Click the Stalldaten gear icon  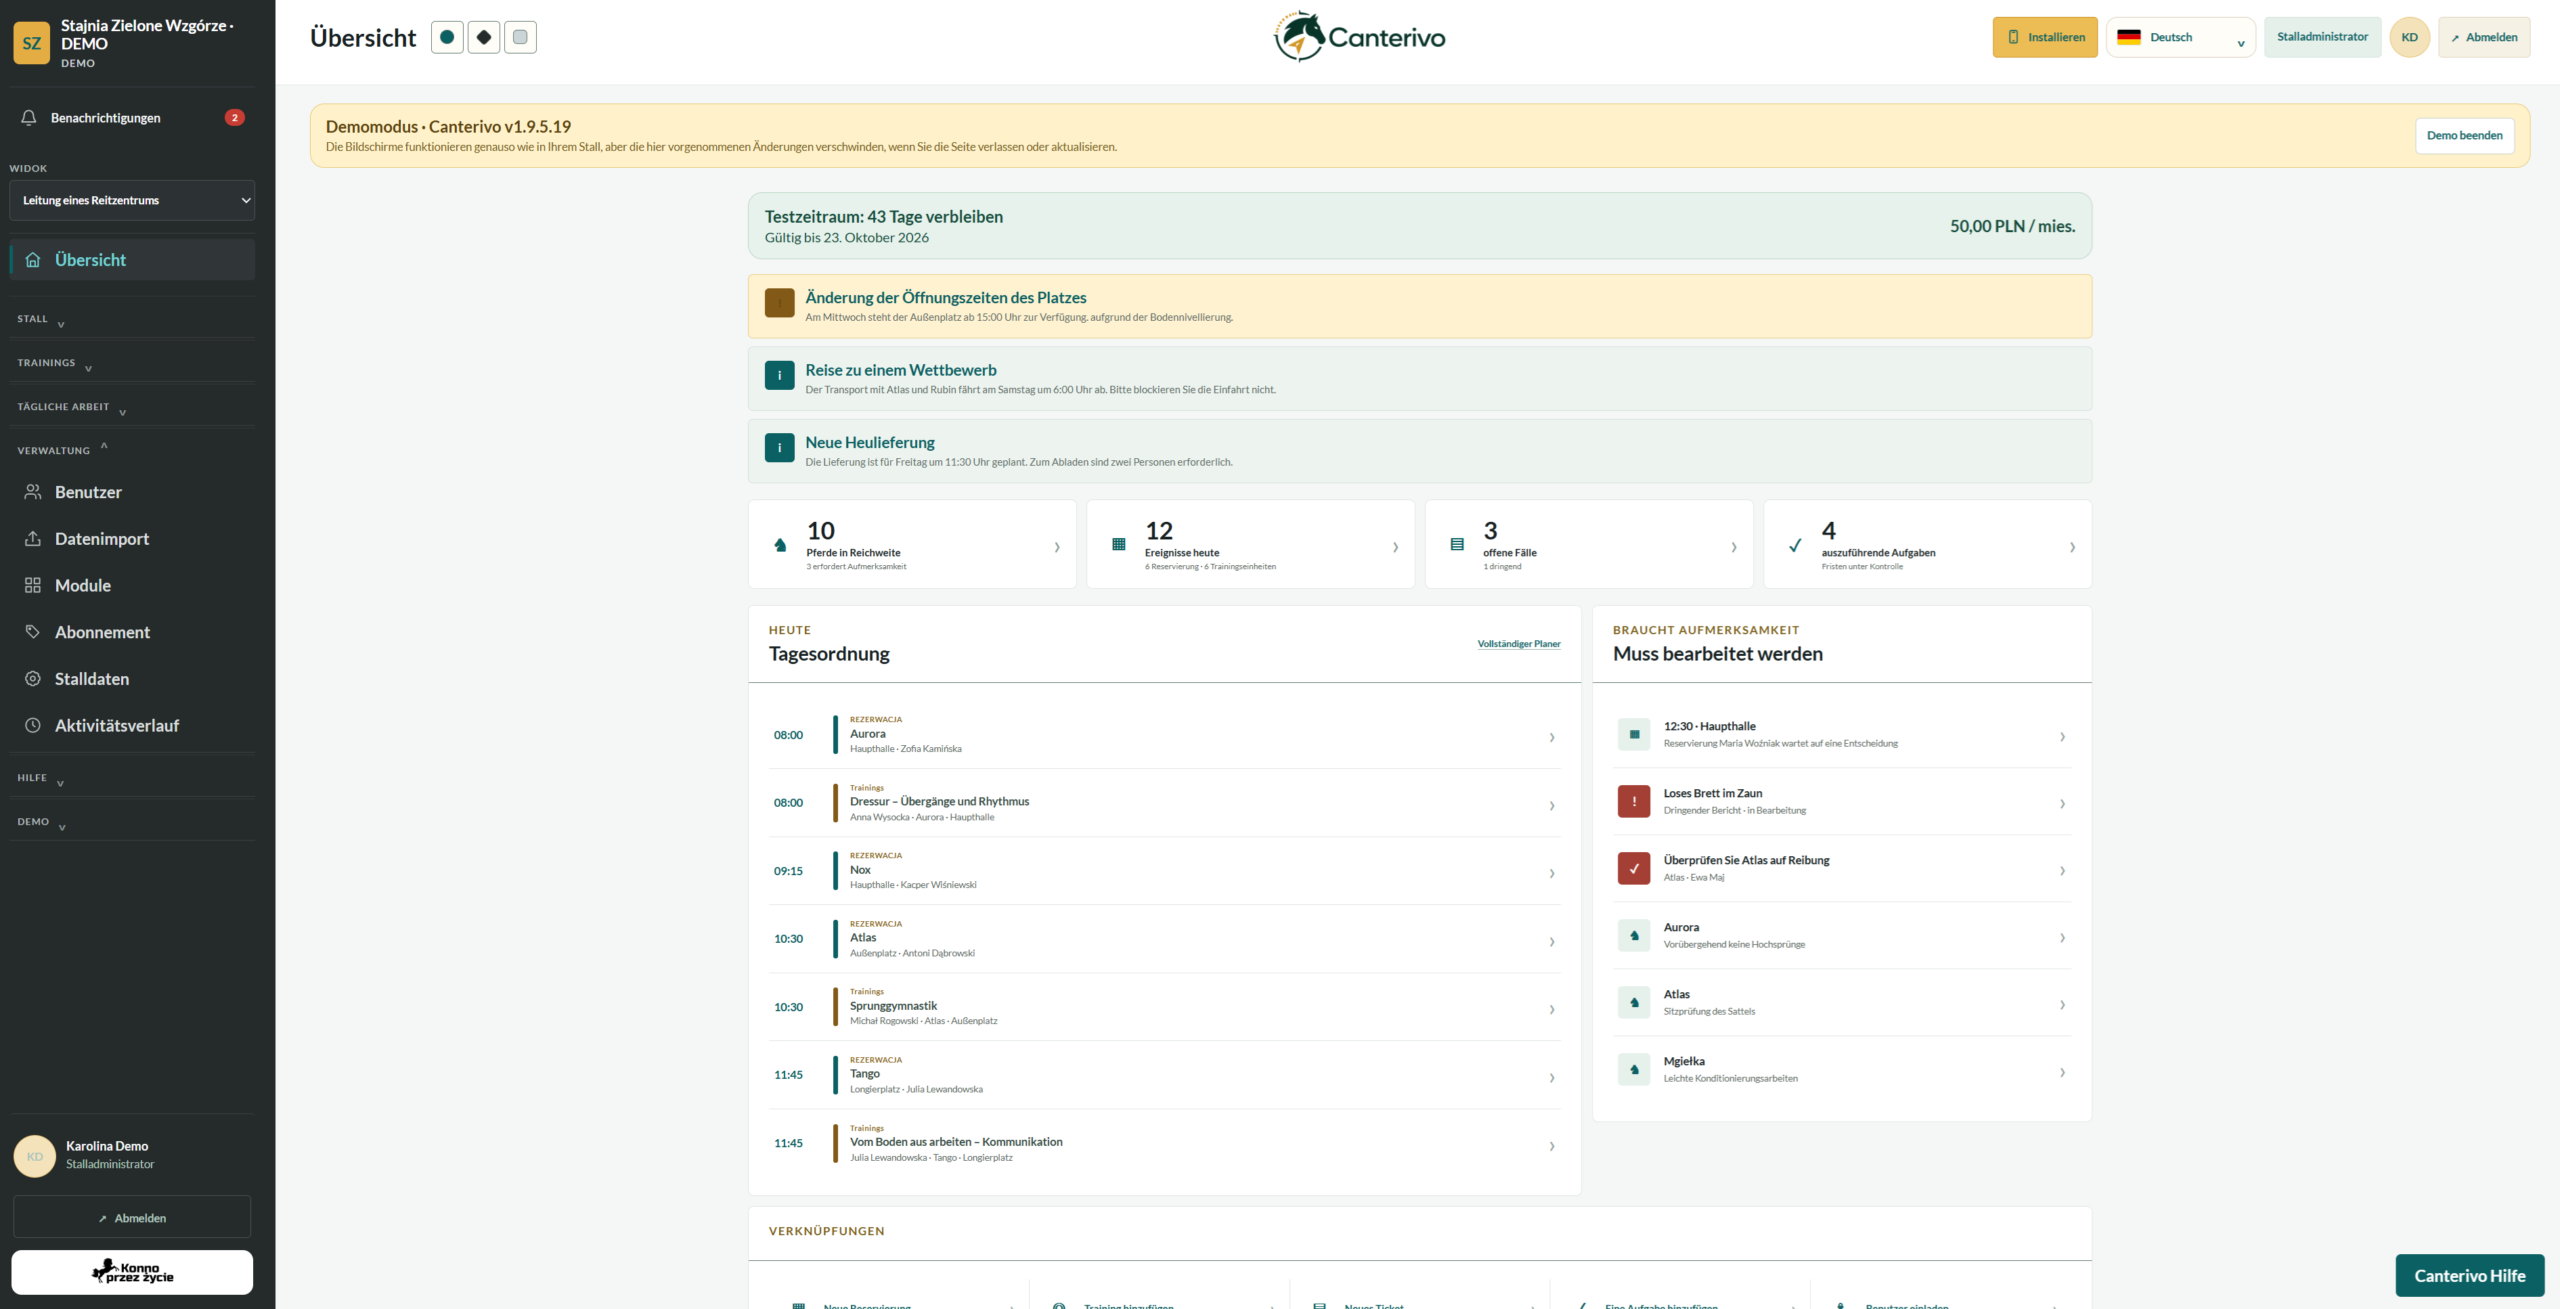click(x=33, y=679)
